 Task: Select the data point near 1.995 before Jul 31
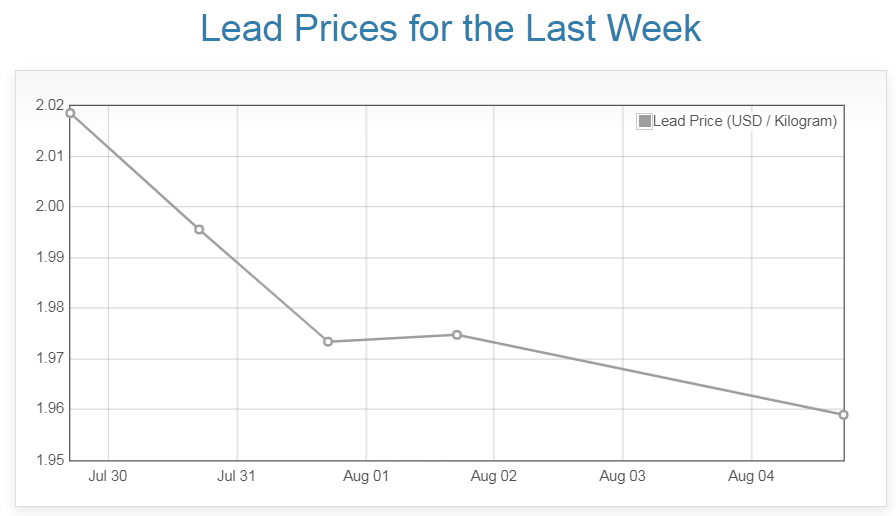199,230
